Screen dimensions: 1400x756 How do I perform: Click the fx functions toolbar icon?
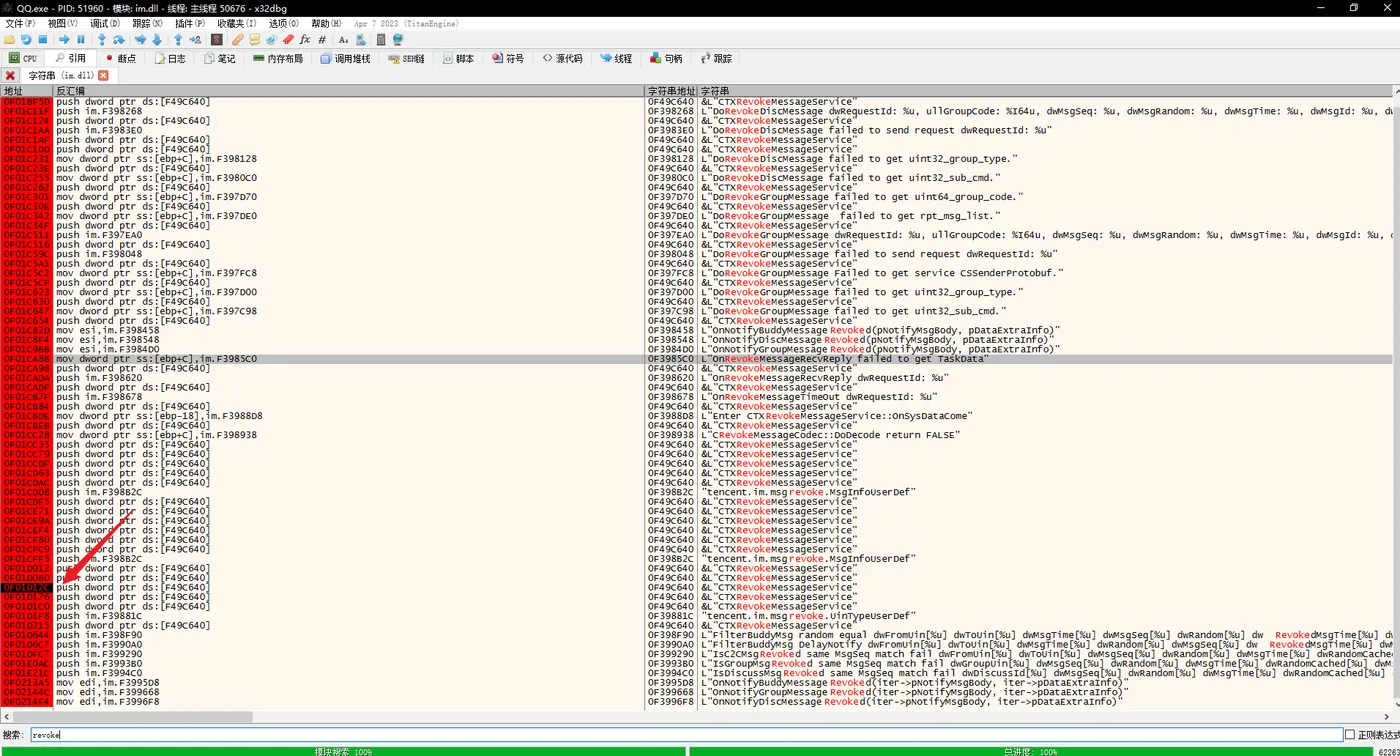point(305,40)
